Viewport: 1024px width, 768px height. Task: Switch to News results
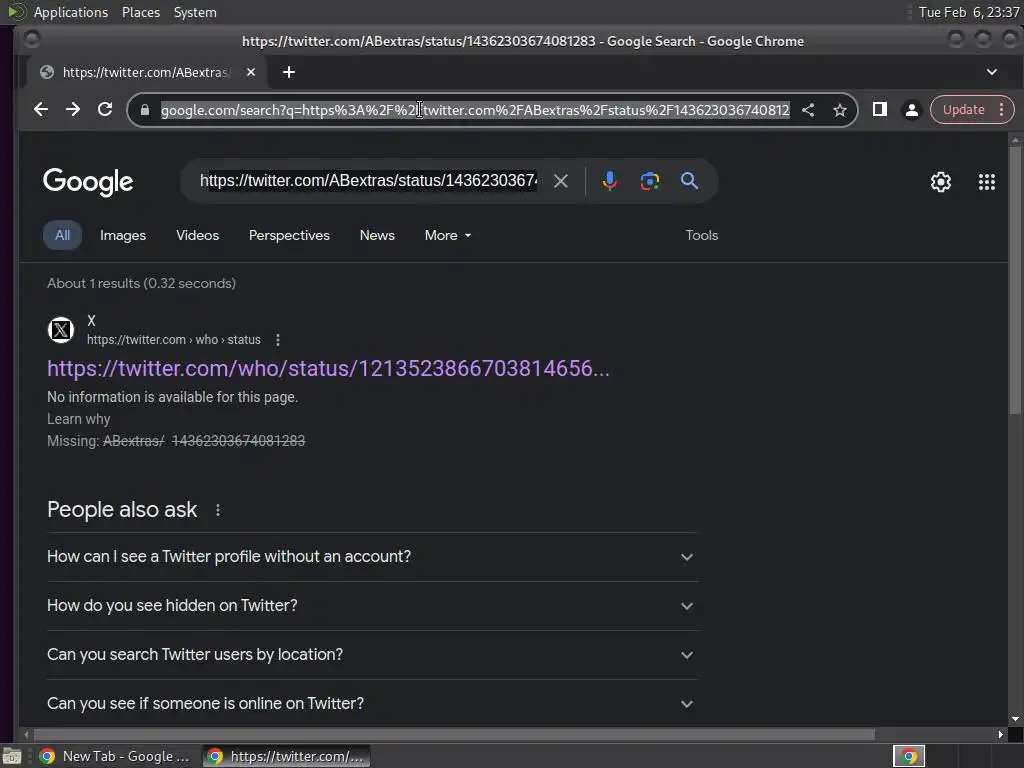377,235
